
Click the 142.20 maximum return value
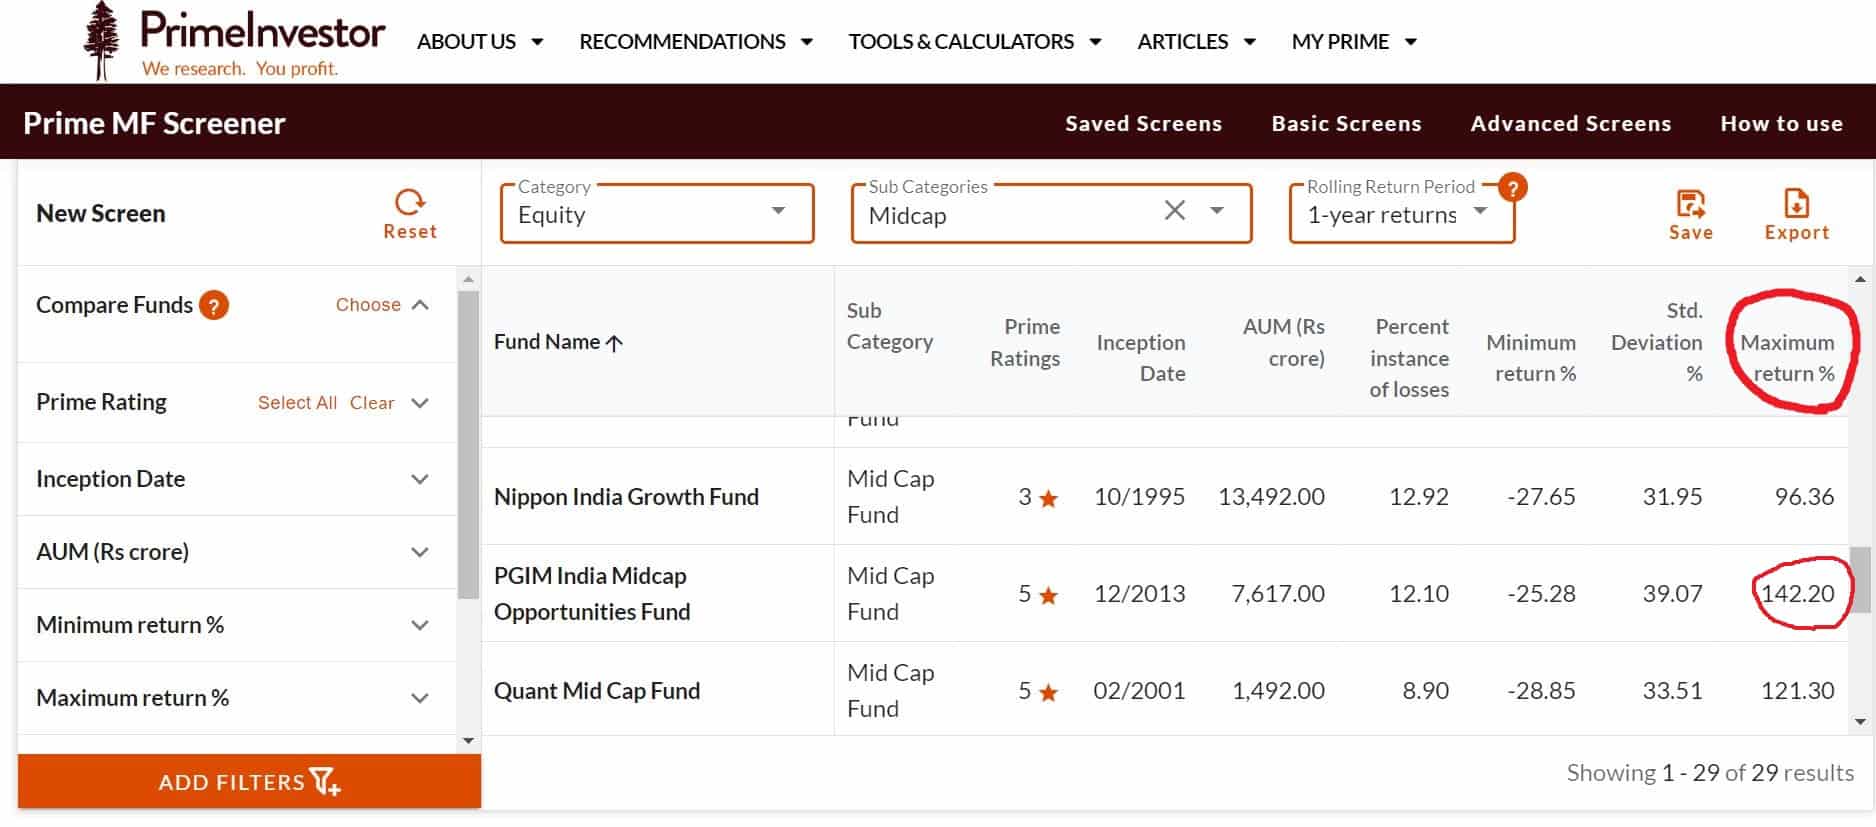[x=1797, y=594]
